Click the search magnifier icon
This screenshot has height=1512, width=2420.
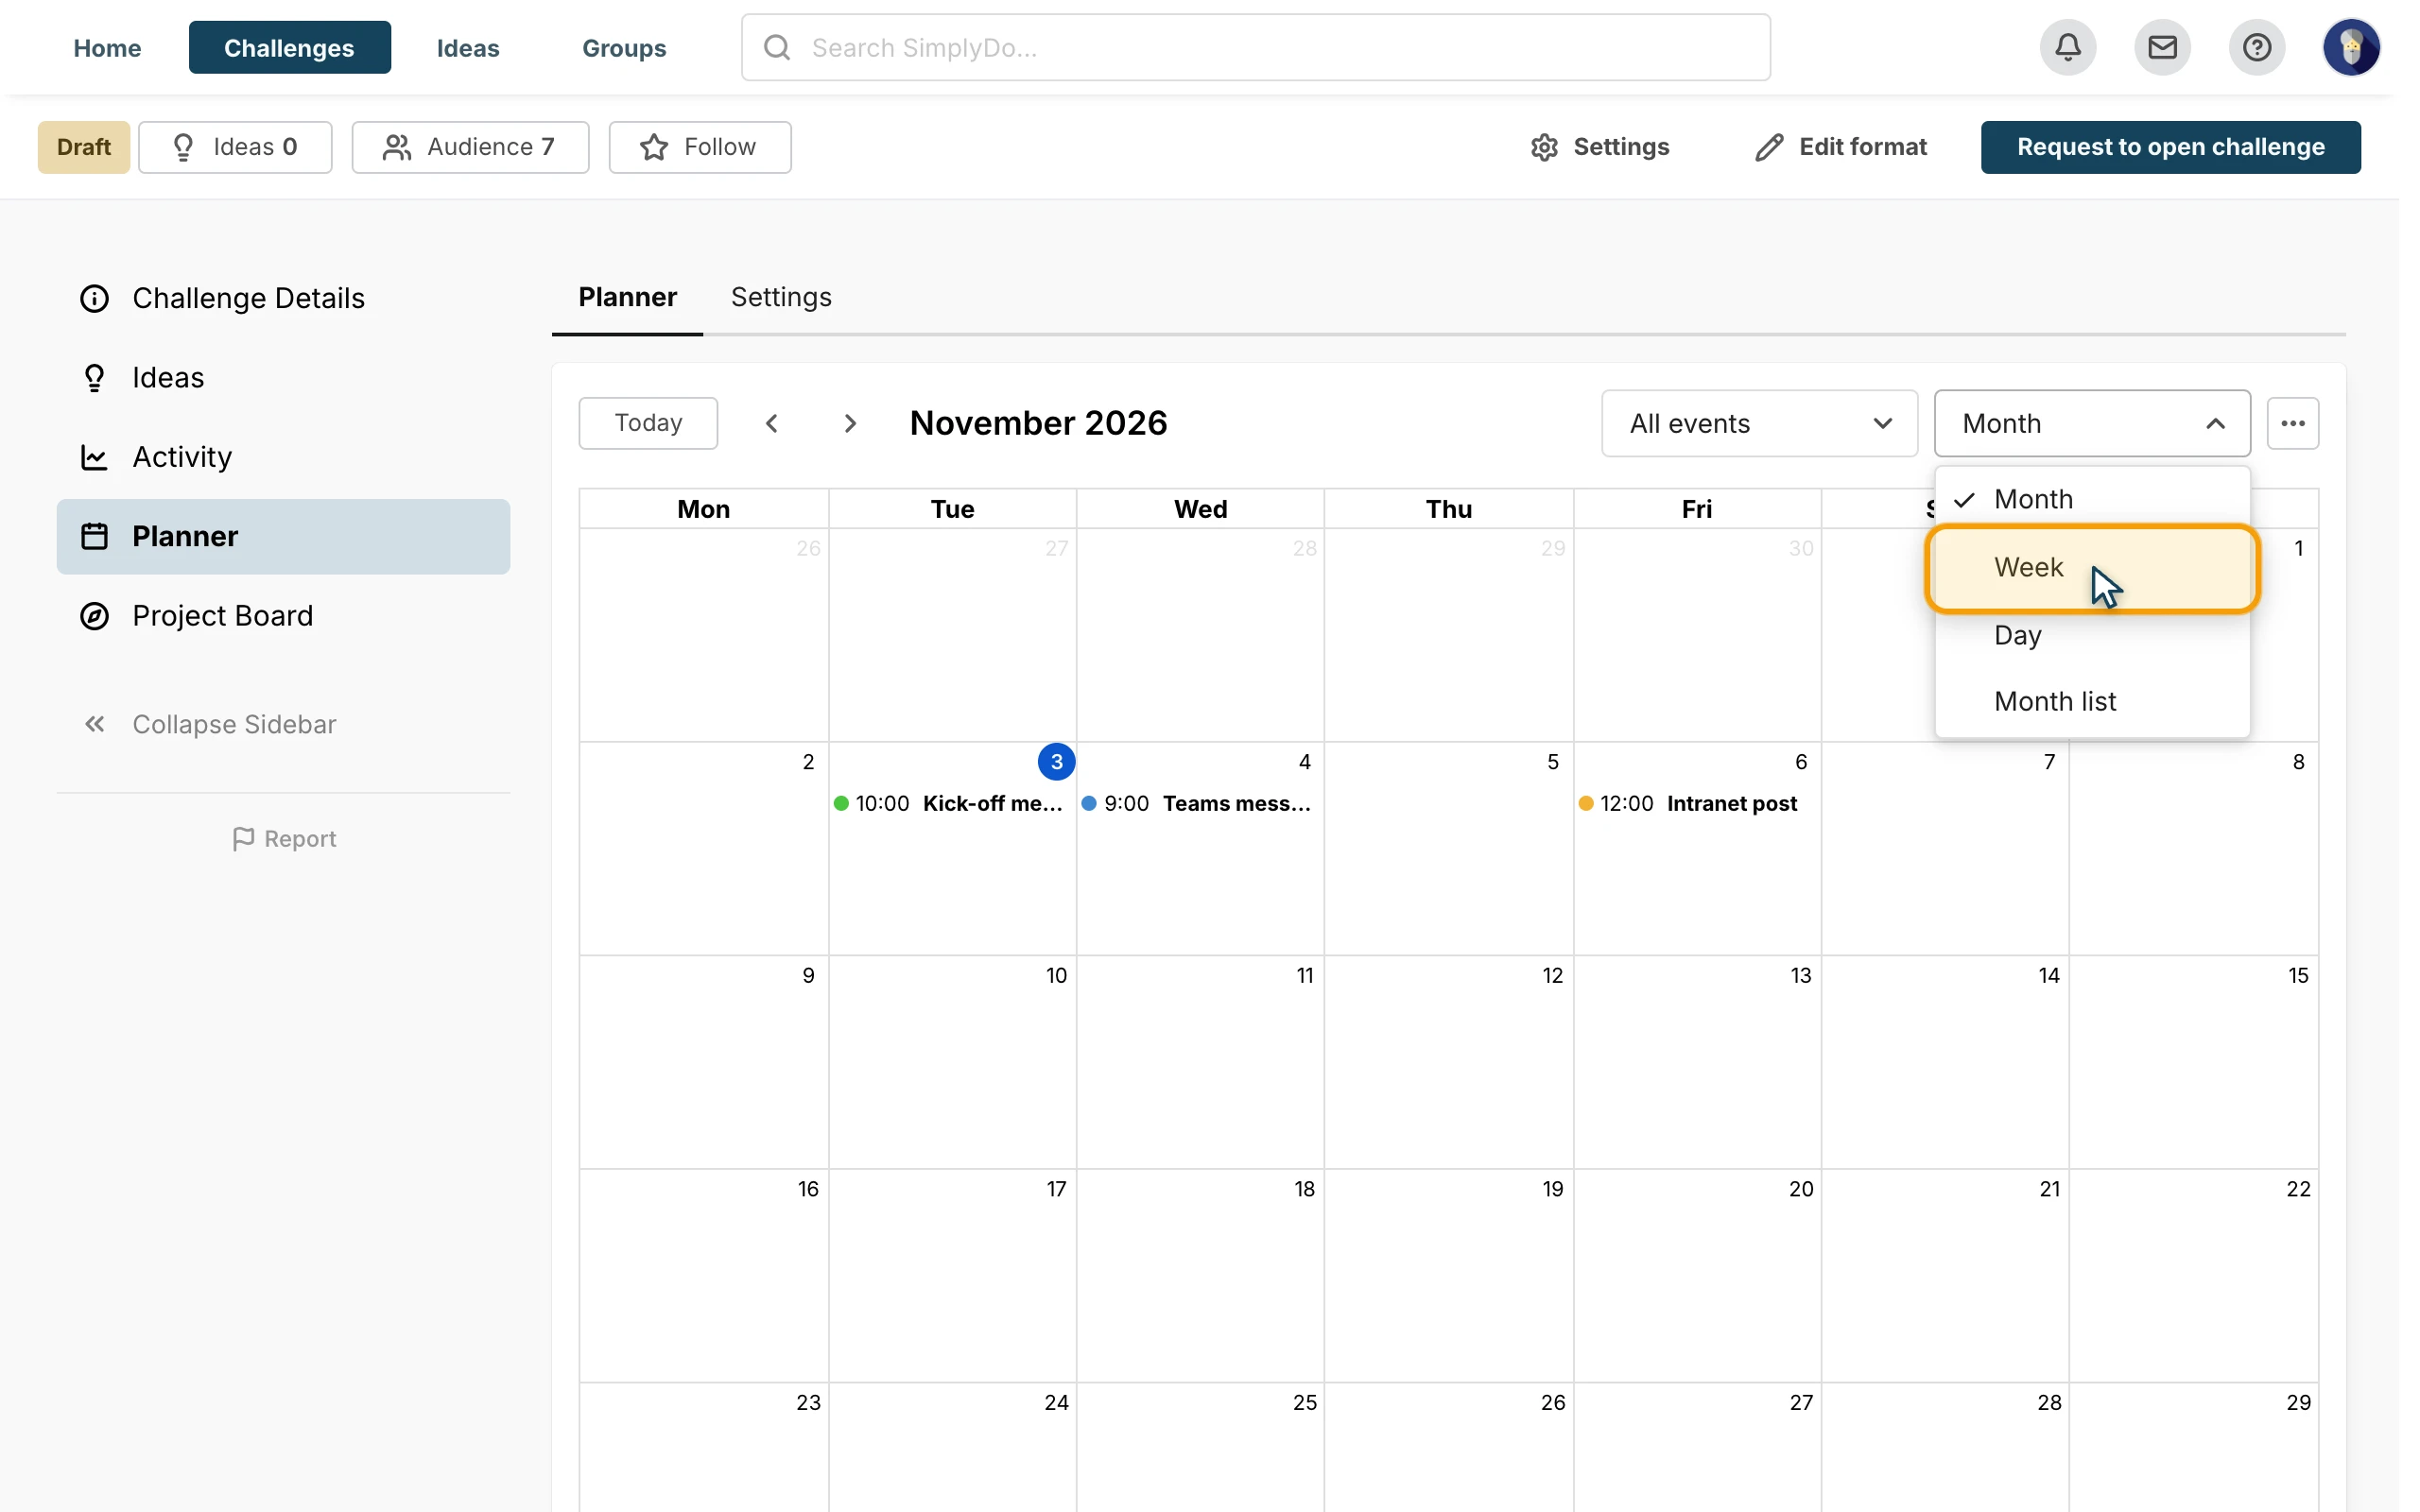[777, 47]
